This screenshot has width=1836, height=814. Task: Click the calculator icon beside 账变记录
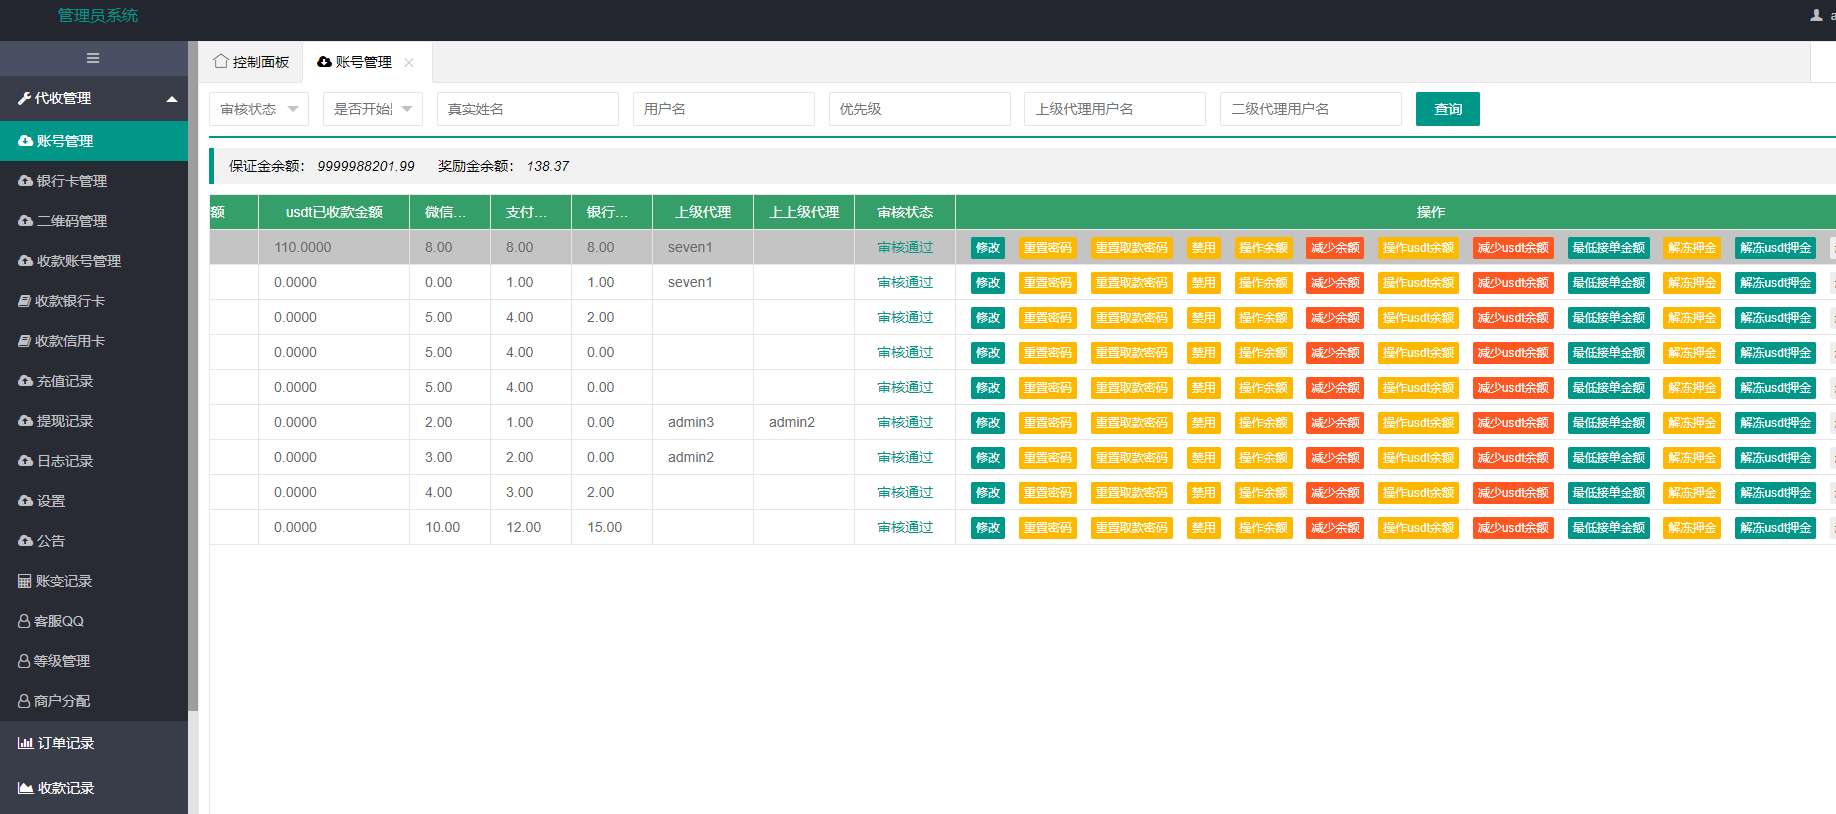point(25,581)
